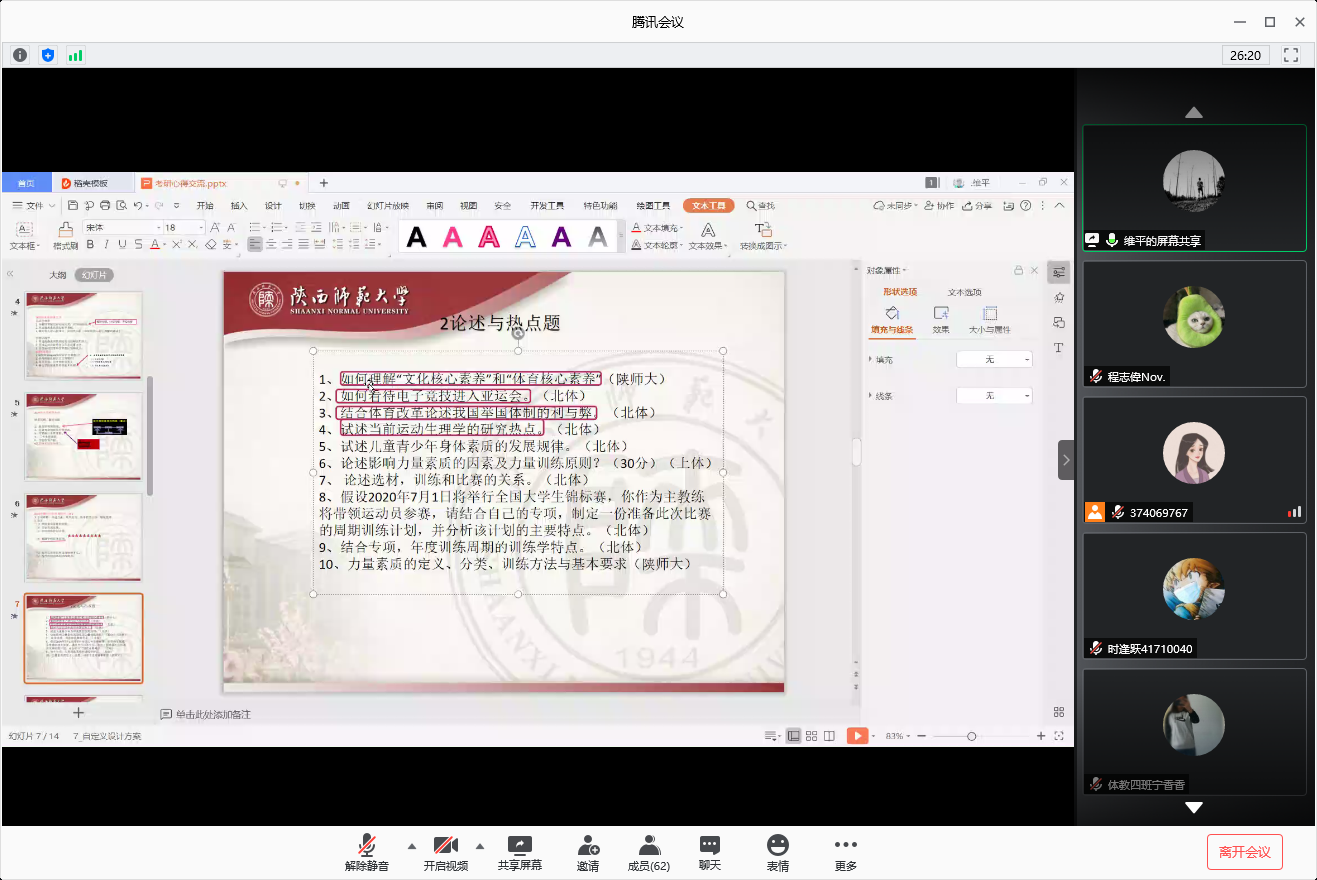The height and width of the screenshot is (880, 1317).
Task: Open the Chat (聊天) panel
Action: (x=710, y=853)
